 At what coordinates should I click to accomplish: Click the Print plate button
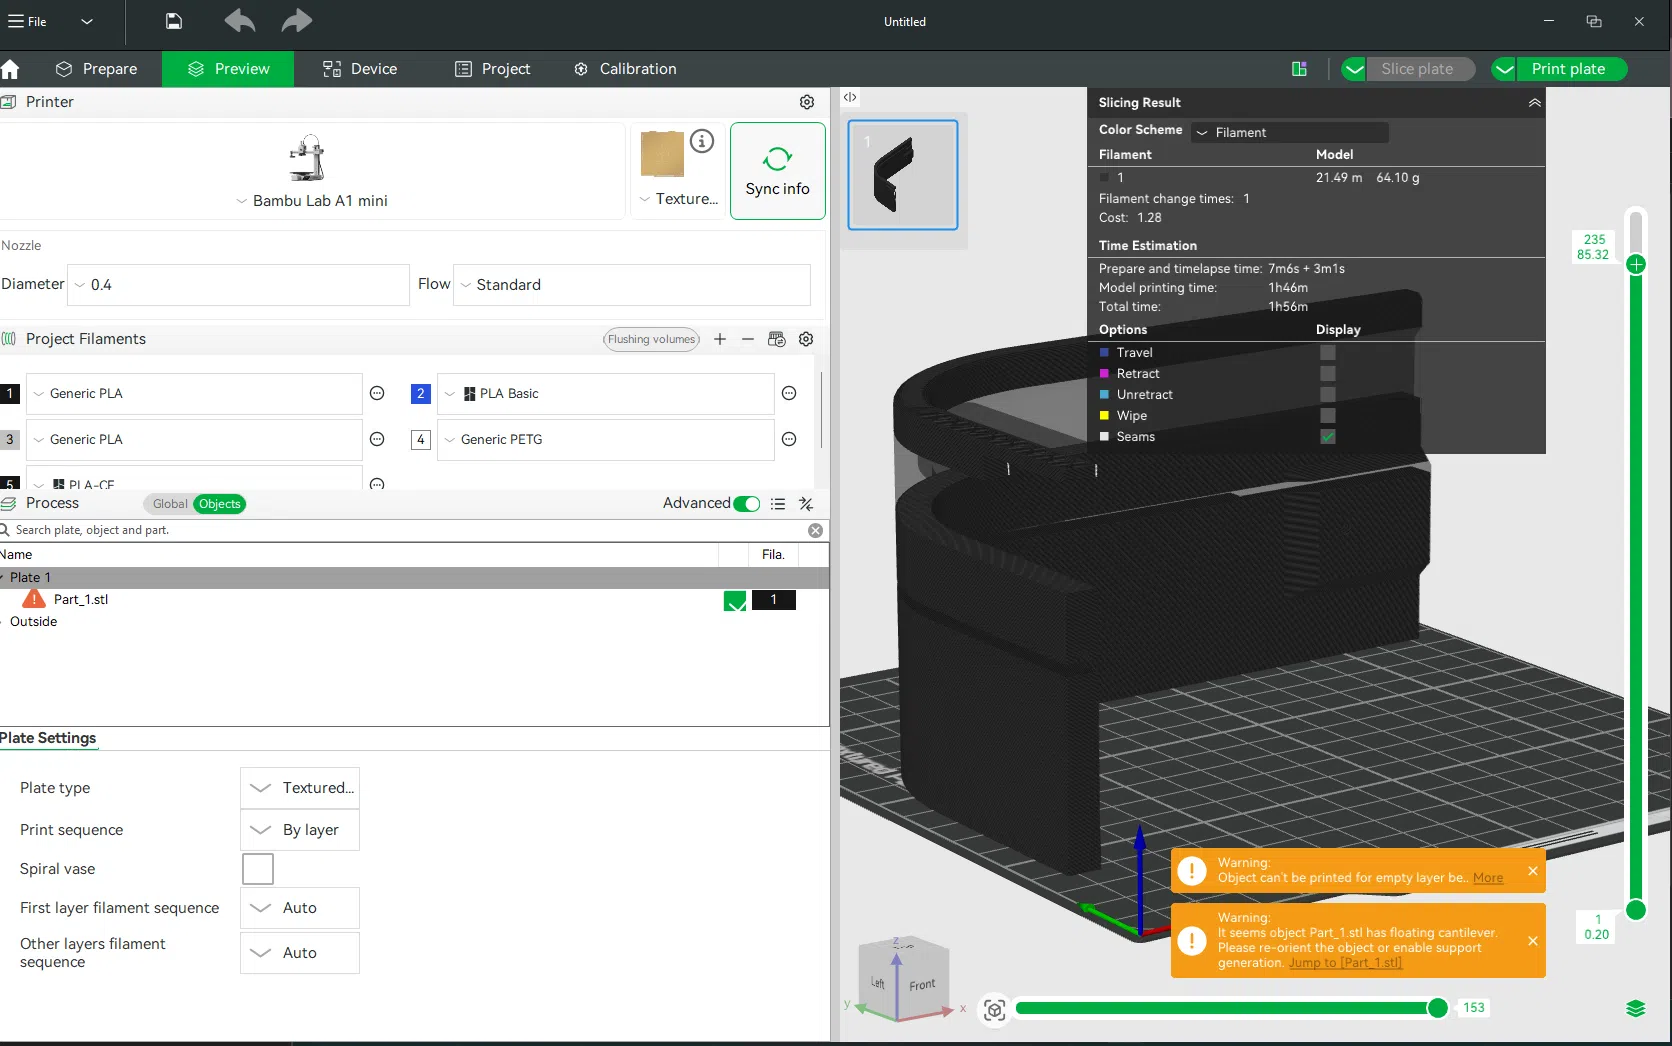1567,69
